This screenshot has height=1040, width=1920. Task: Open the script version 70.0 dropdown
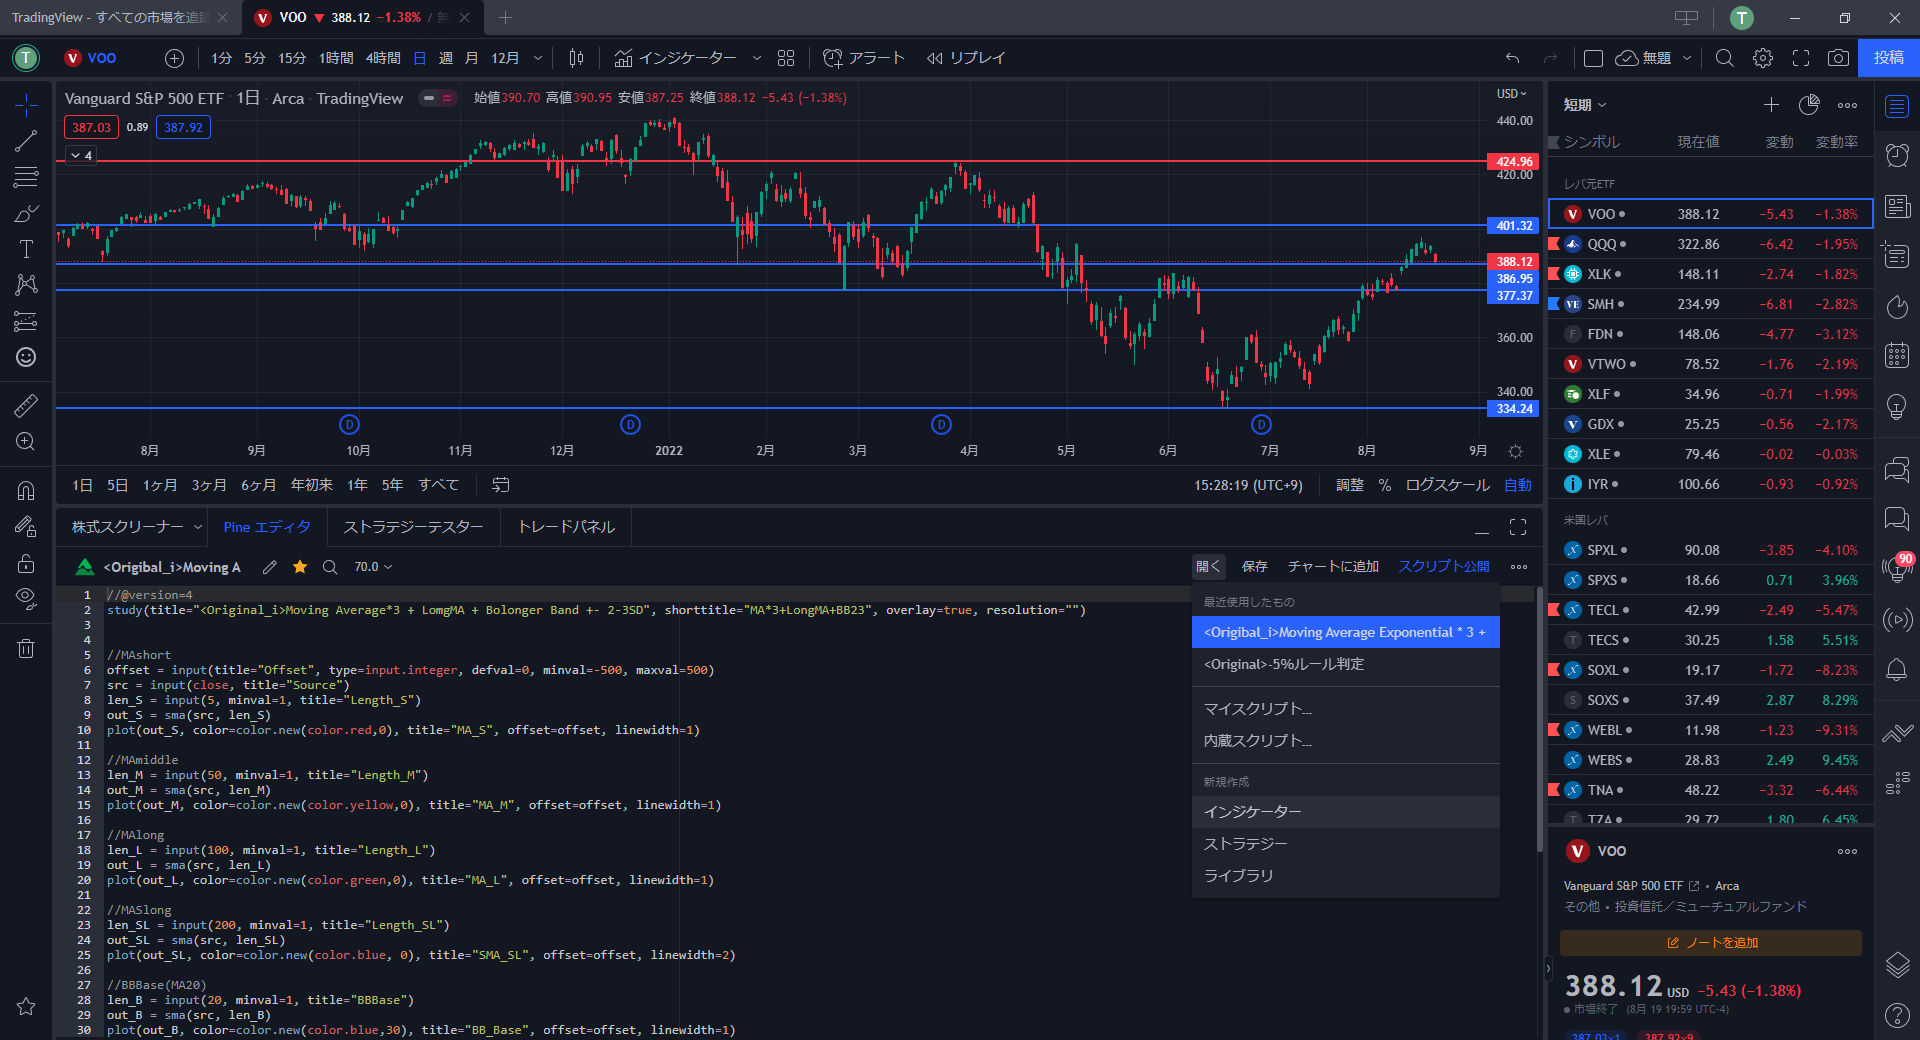373,567
